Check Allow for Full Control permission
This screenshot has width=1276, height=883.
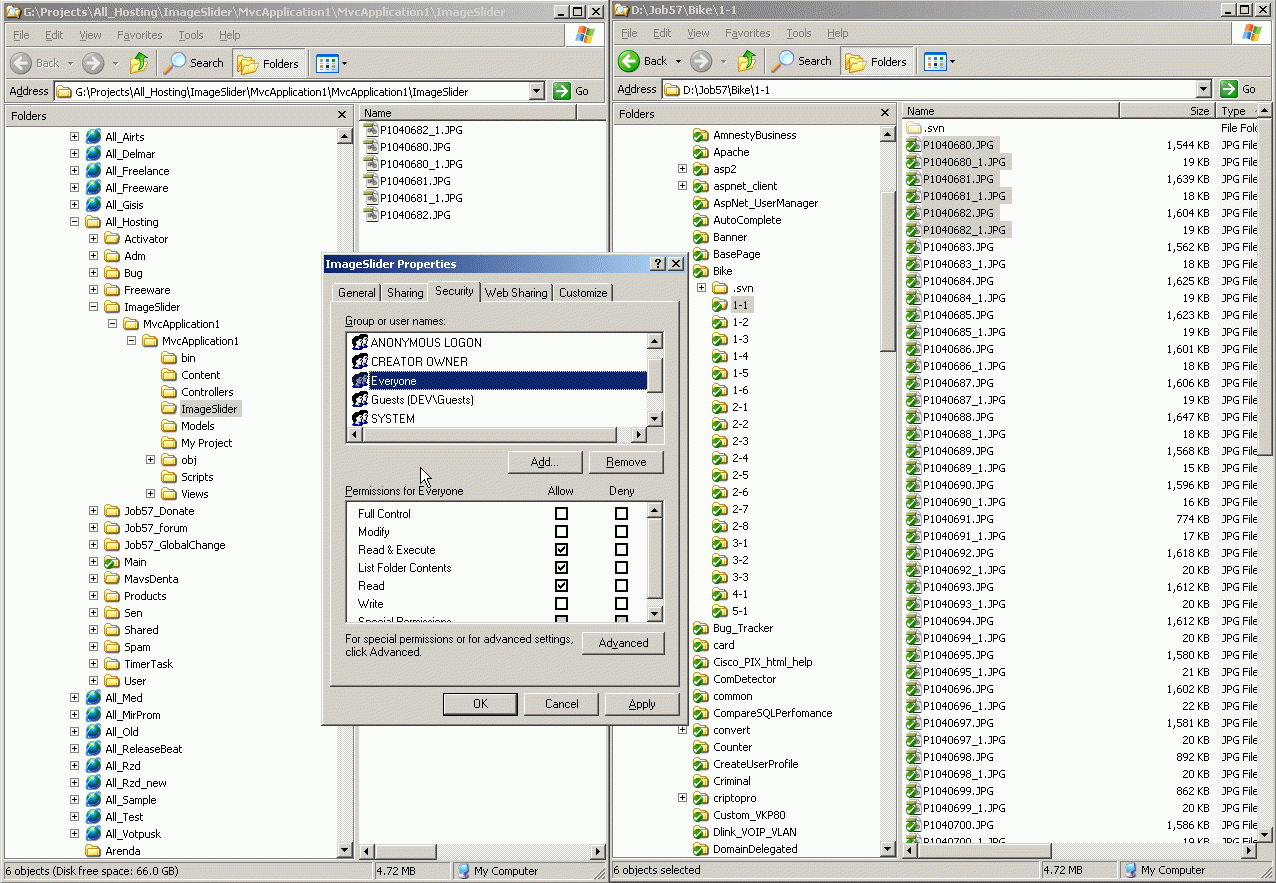click(561, 514)
